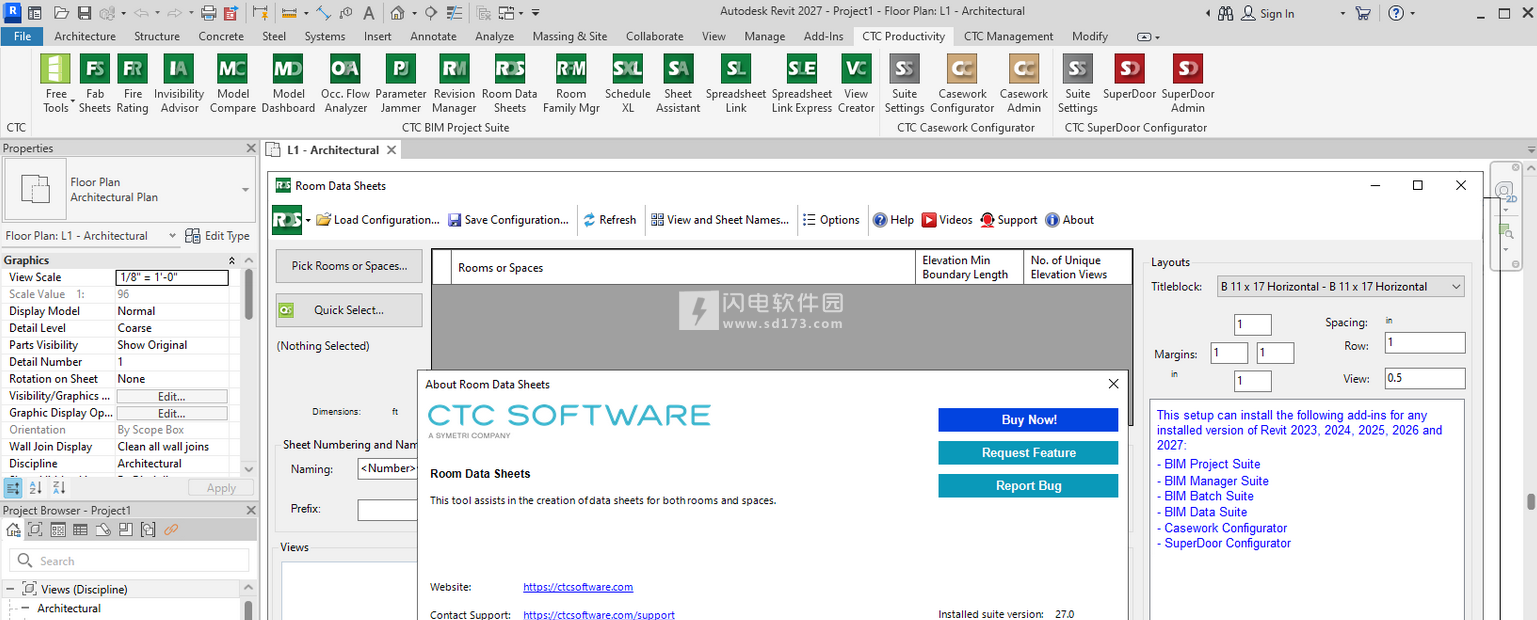
Task: Launch Casework Configurator tool
Action: click(962, 83)
